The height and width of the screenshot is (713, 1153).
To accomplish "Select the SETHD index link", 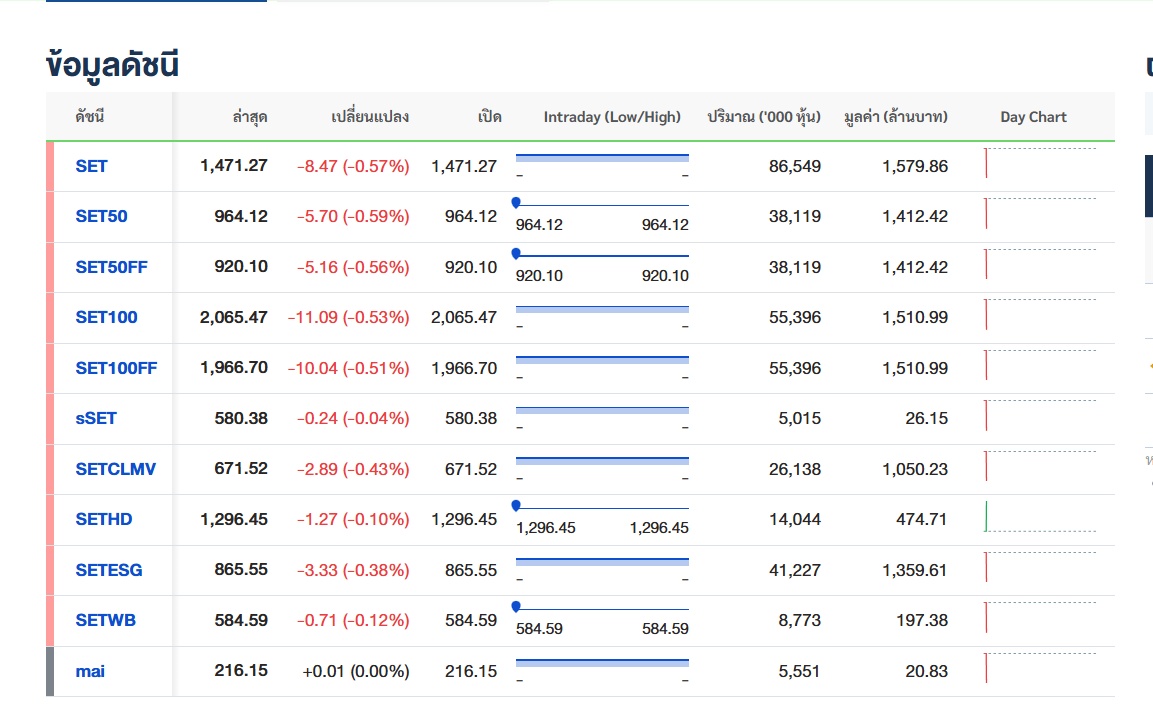I will pyautogui.click(x=104, y=519).
